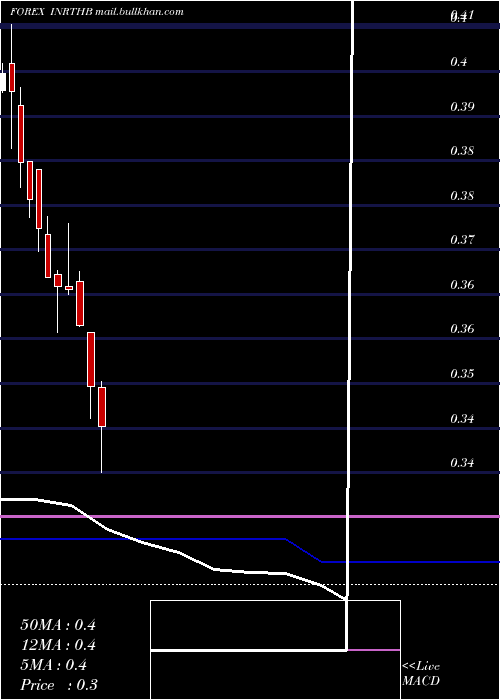Image resolution: width=500 pixels, height=700 pixels.
Task: Select the 0.35 price axis label
Action: click(462, 373)
